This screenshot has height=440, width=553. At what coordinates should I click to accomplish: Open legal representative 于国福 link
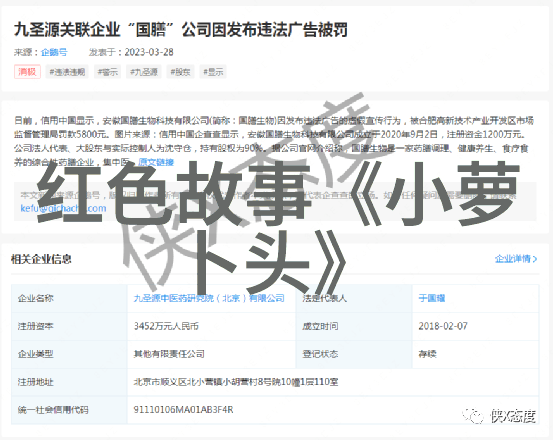432,298
